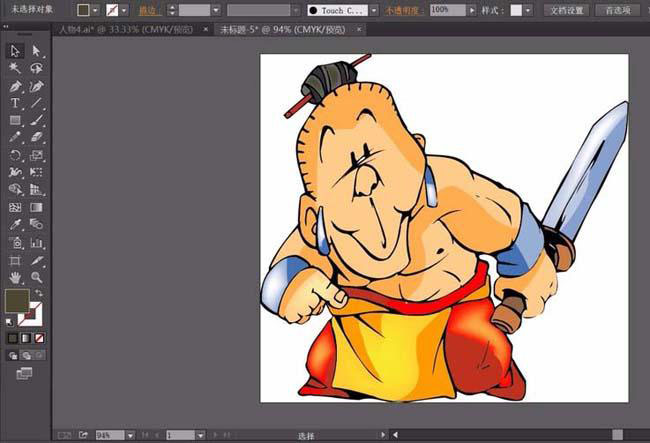Select the Symbol Sprayer tool
Screen dimensions: 650x443
click(15, 242)
